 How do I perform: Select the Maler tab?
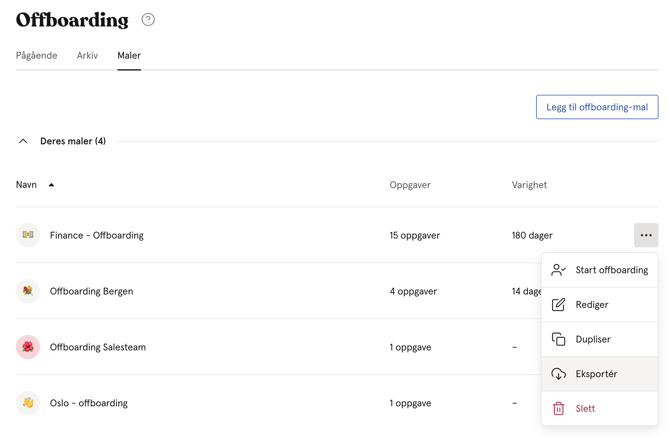coord(129,56)
